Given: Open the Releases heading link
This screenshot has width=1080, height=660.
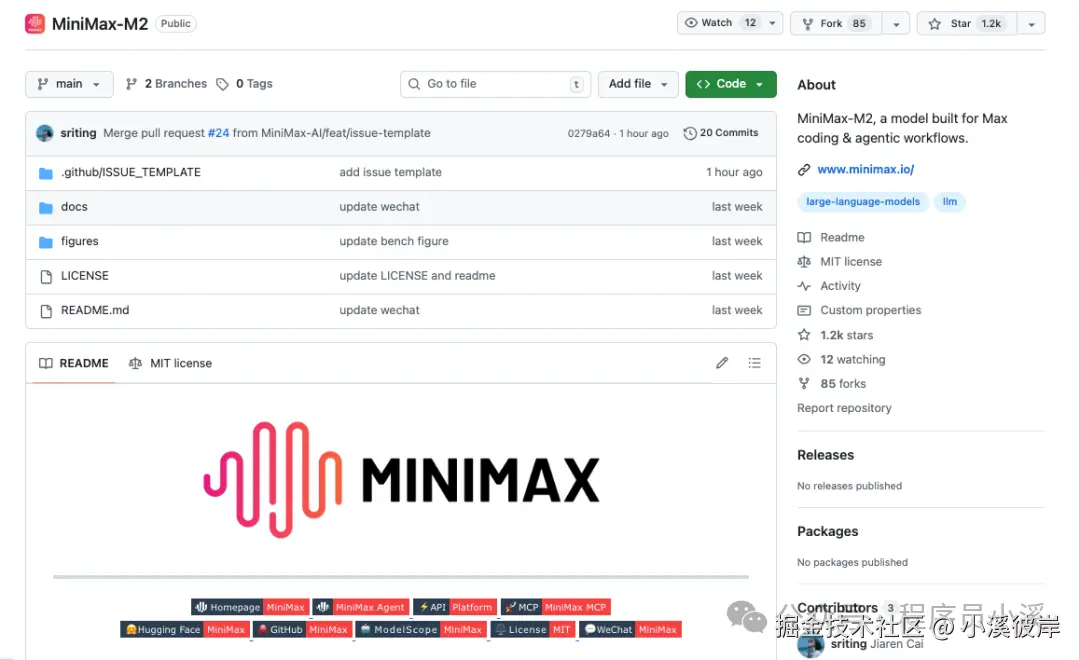Looking at the screenshot, I should pyautogui.click(x=825, y=455).
